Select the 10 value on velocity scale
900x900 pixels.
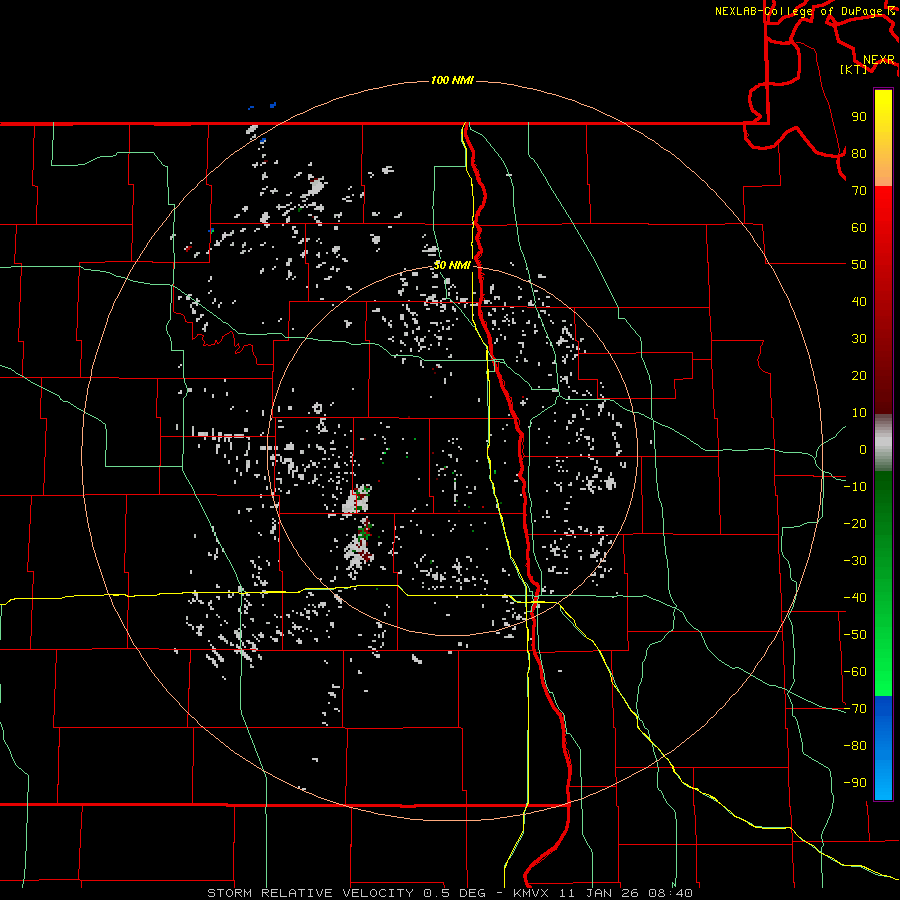[x=859, y=413]
